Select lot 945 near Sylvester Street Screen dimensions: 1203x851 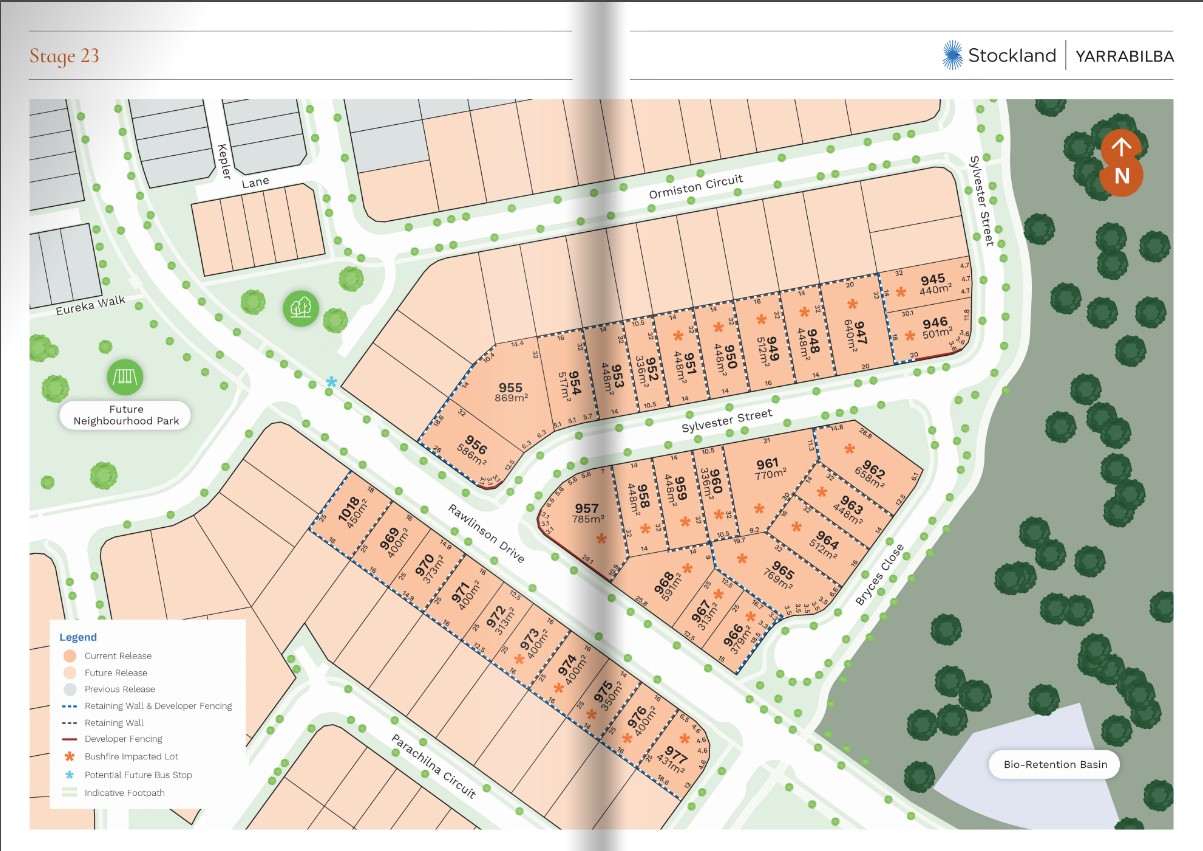[933, 284]
